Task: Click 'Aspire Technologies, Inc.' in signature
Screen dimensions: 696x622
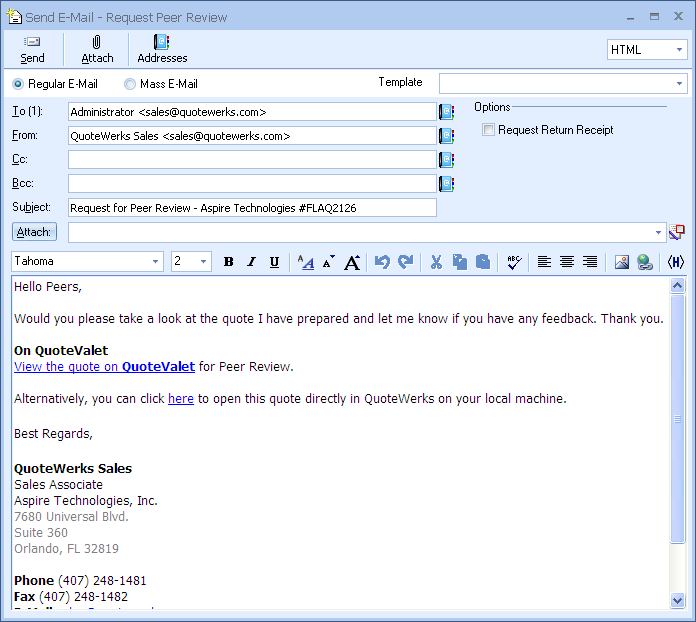Action: point(86,501)
